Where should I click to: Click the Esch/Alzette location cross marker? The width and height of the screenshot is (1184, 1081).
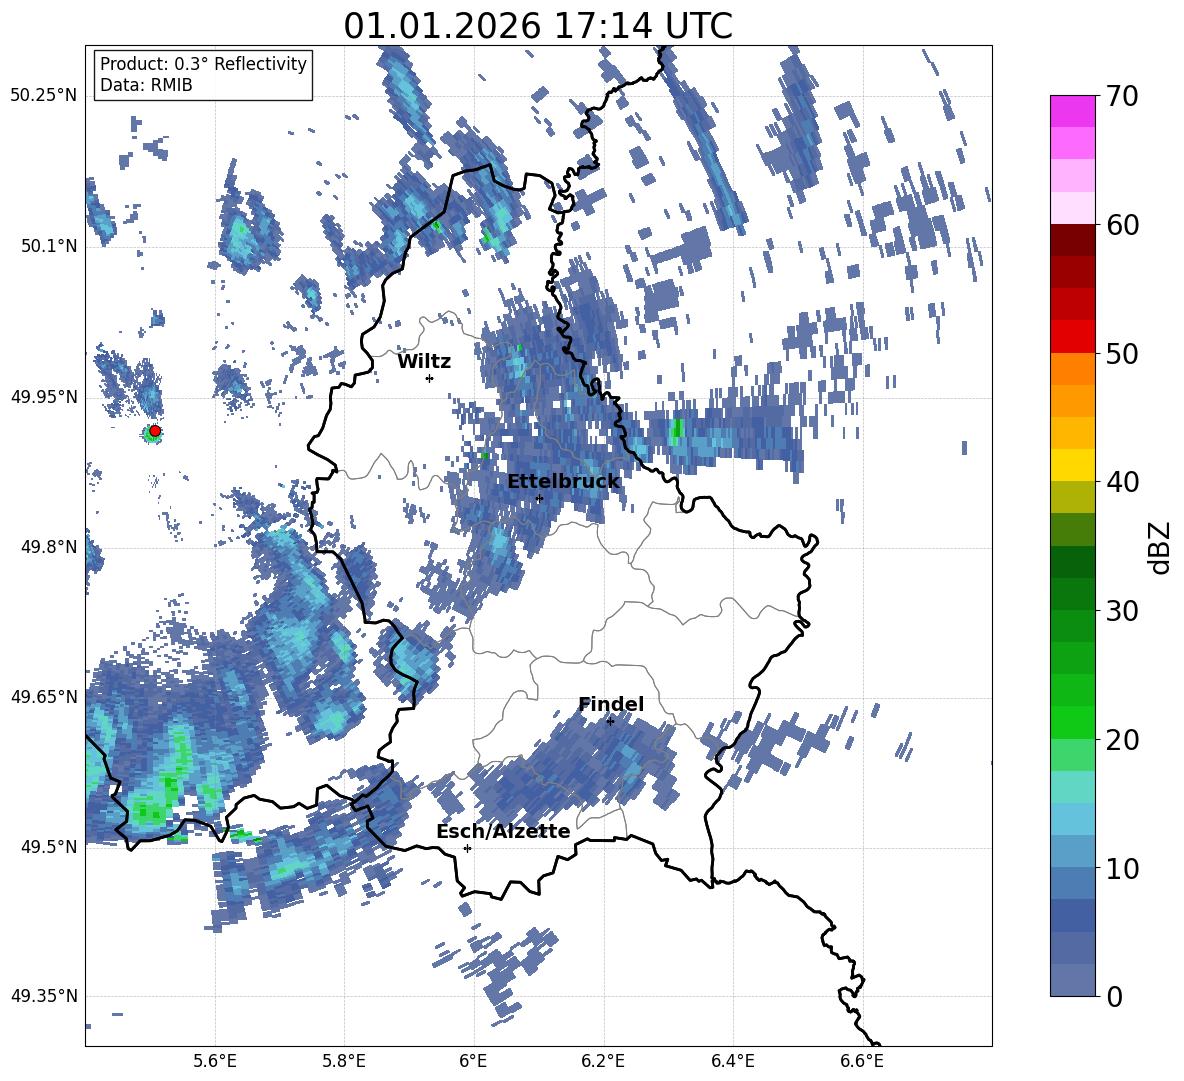coord(467,848)
